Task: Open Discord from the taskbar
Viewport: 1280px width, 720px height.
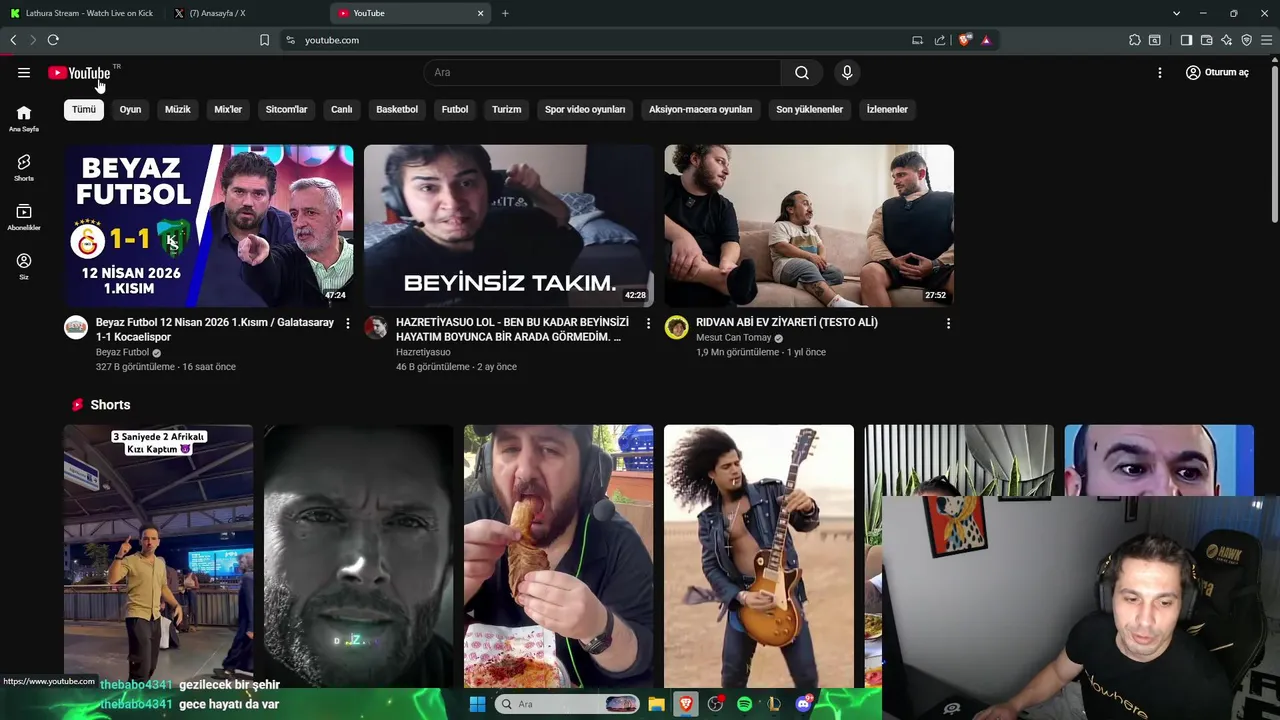Action: pyautogui.click(x=804, y=704)
